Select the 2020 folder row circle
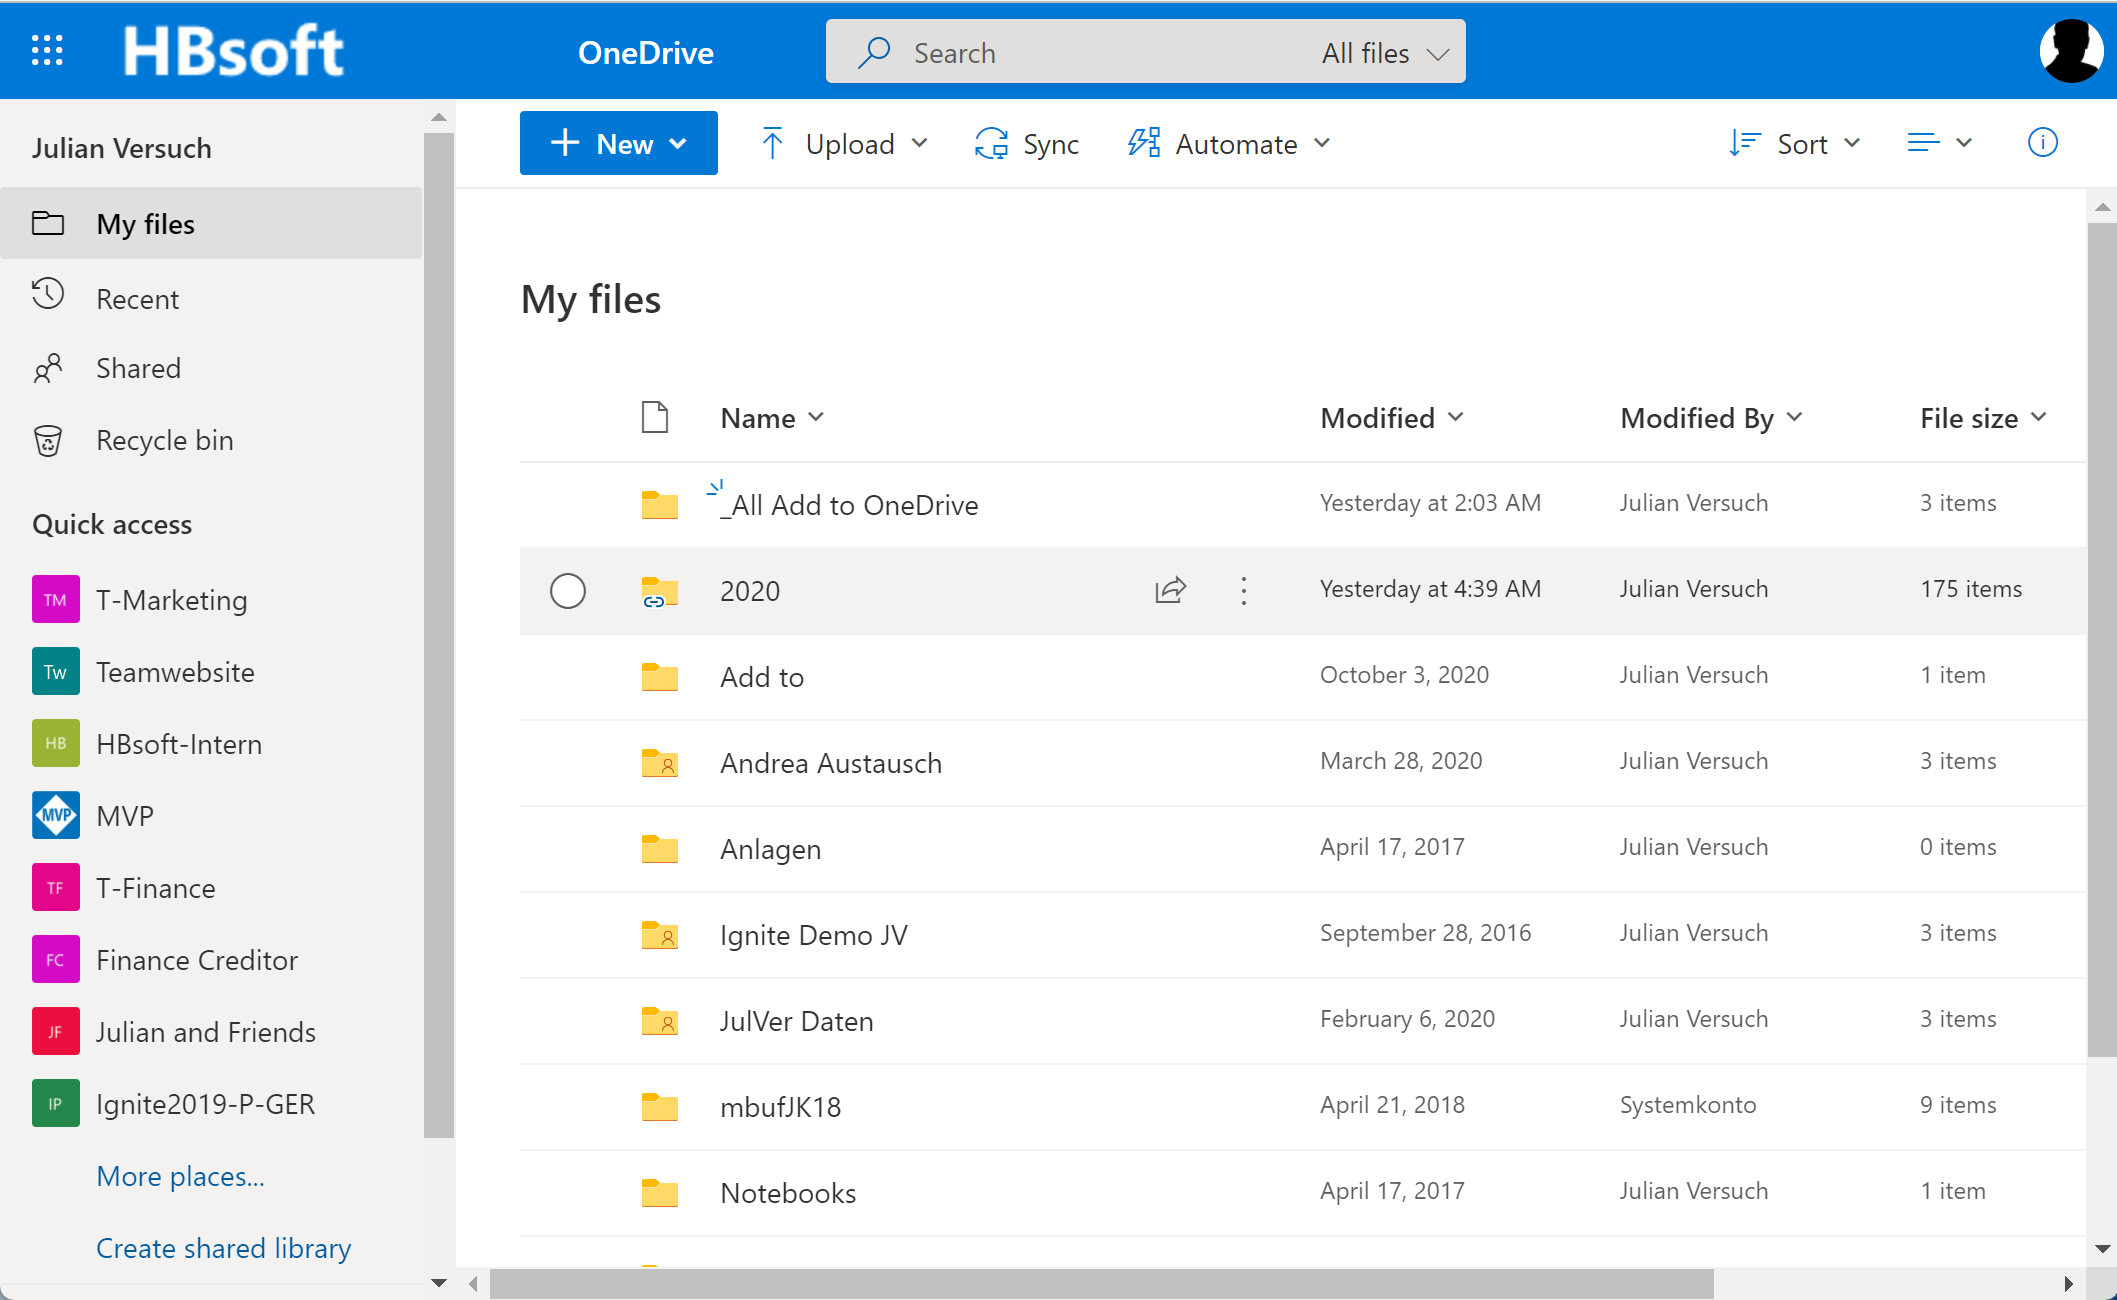2117x1300 pixels. pos(568,590)
